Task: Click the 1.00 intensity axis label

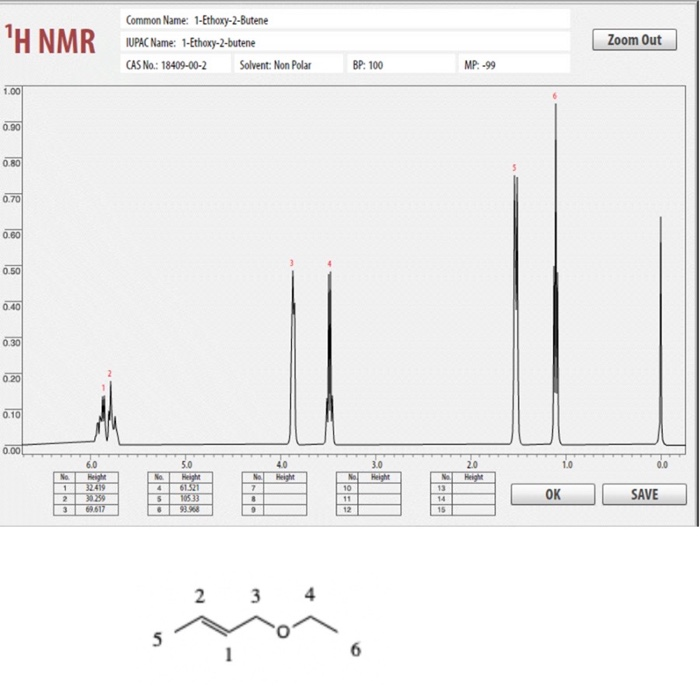Action: click(x=12, y=92)
